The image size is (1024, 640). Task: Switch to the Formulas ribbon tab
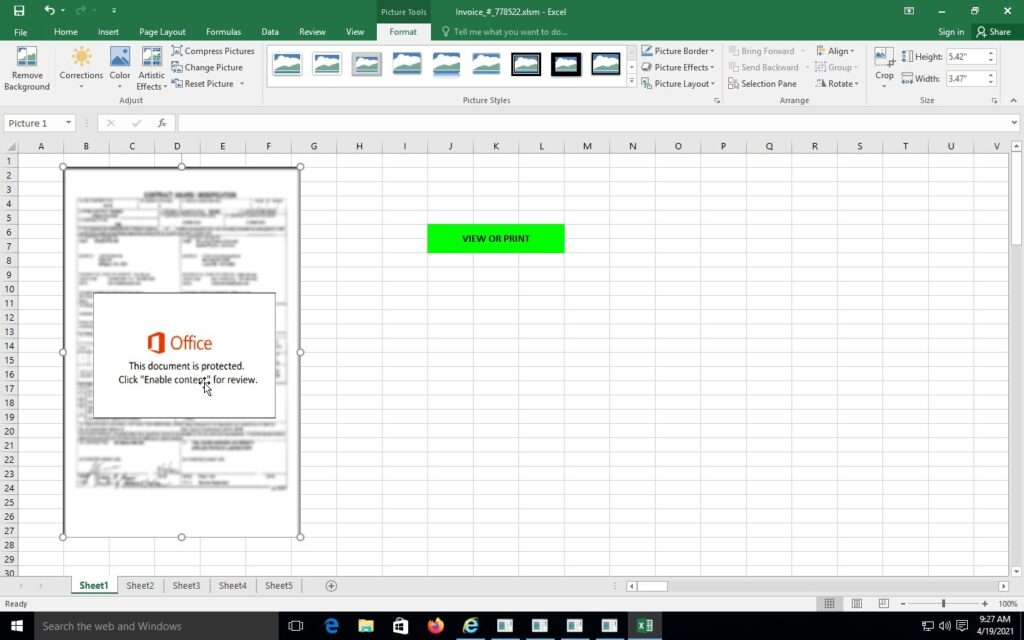[x=223, y=31]
